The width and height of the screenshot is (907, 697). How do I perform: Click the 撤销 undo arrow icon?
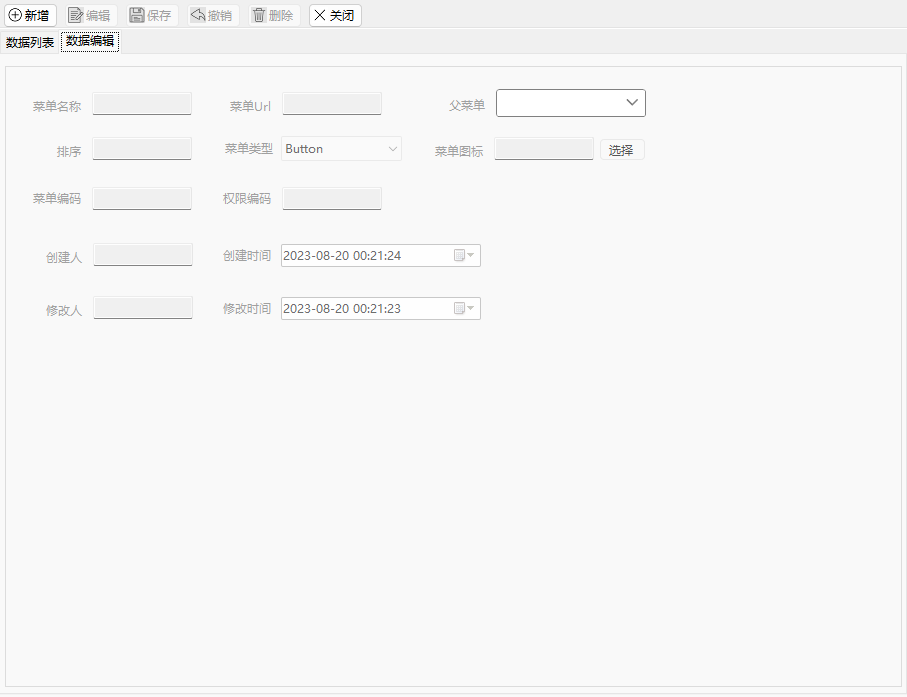pos(198,15)
